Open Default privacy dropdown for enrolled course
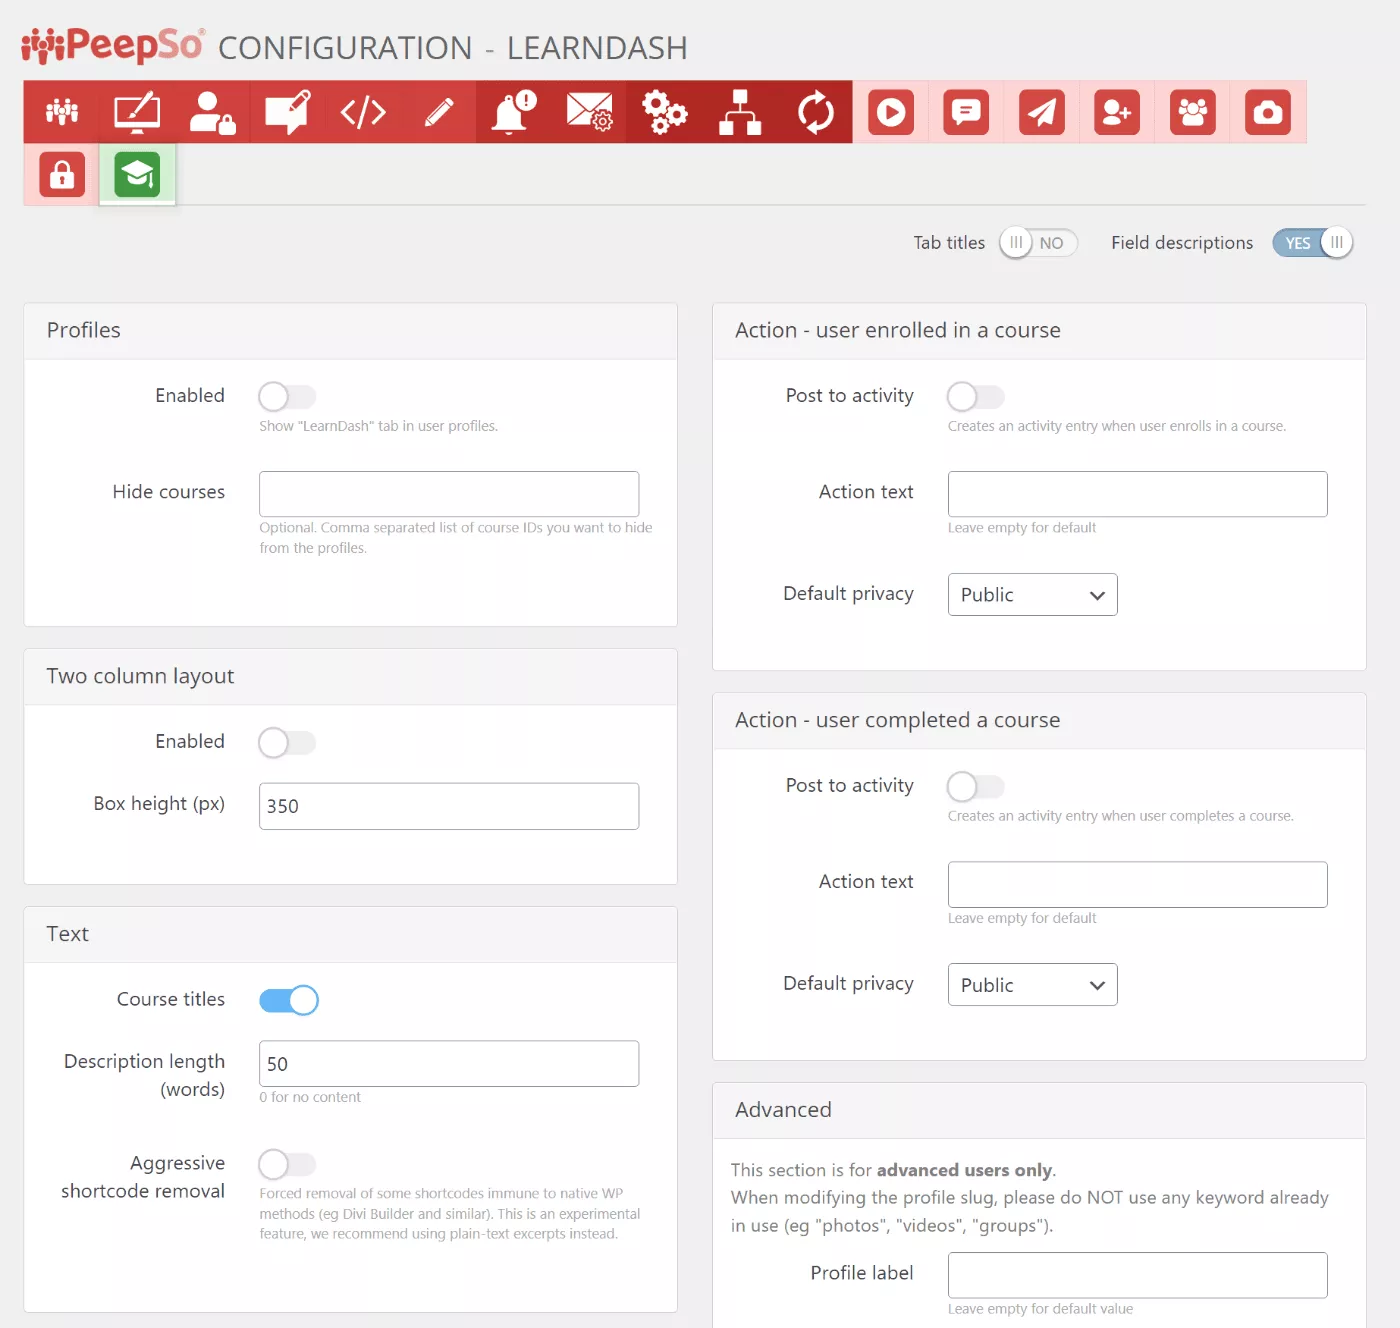 coord(1032,595)
